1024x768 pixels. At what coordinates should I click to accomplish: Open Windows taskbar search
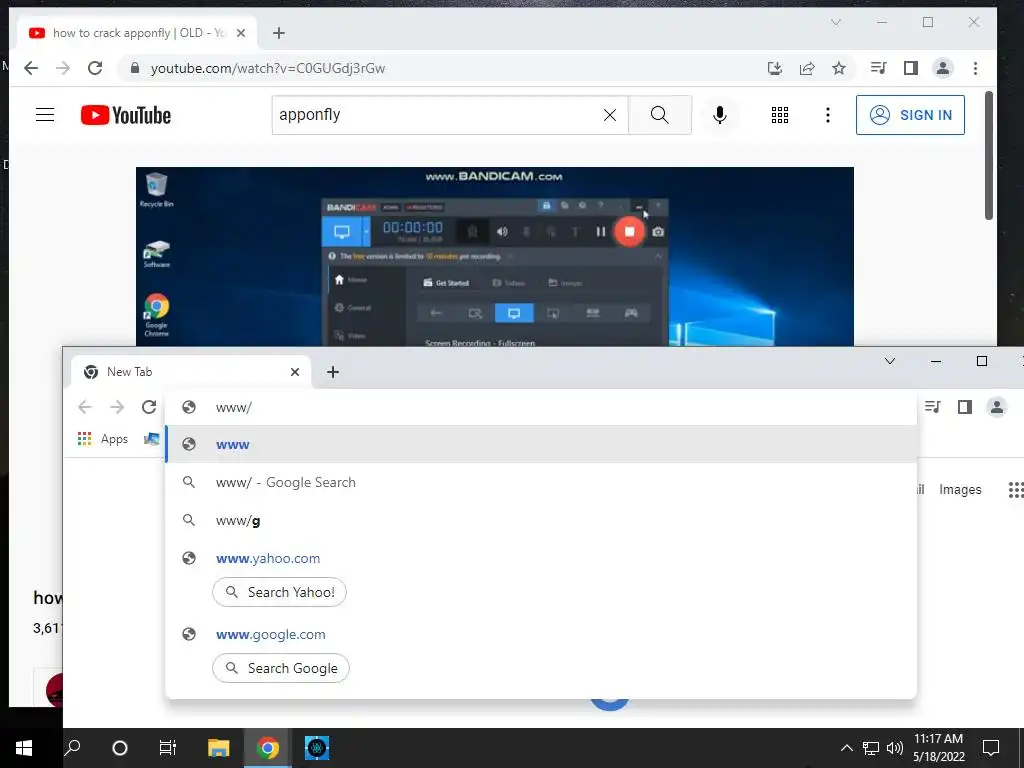(72, 748)
